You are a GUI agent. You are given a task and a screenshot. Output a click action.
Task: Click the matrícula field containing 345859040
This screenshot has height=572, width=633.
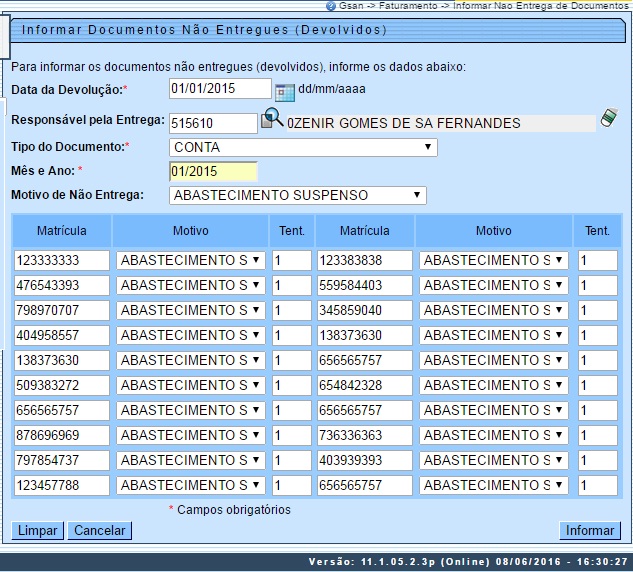pyautogui.click(x=364, y=310)
